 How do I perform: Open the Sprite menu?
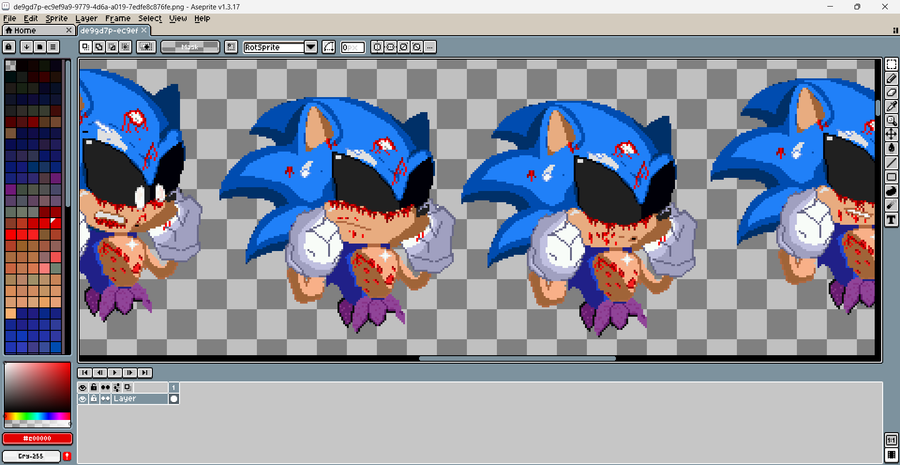click(x=56, y=18)
